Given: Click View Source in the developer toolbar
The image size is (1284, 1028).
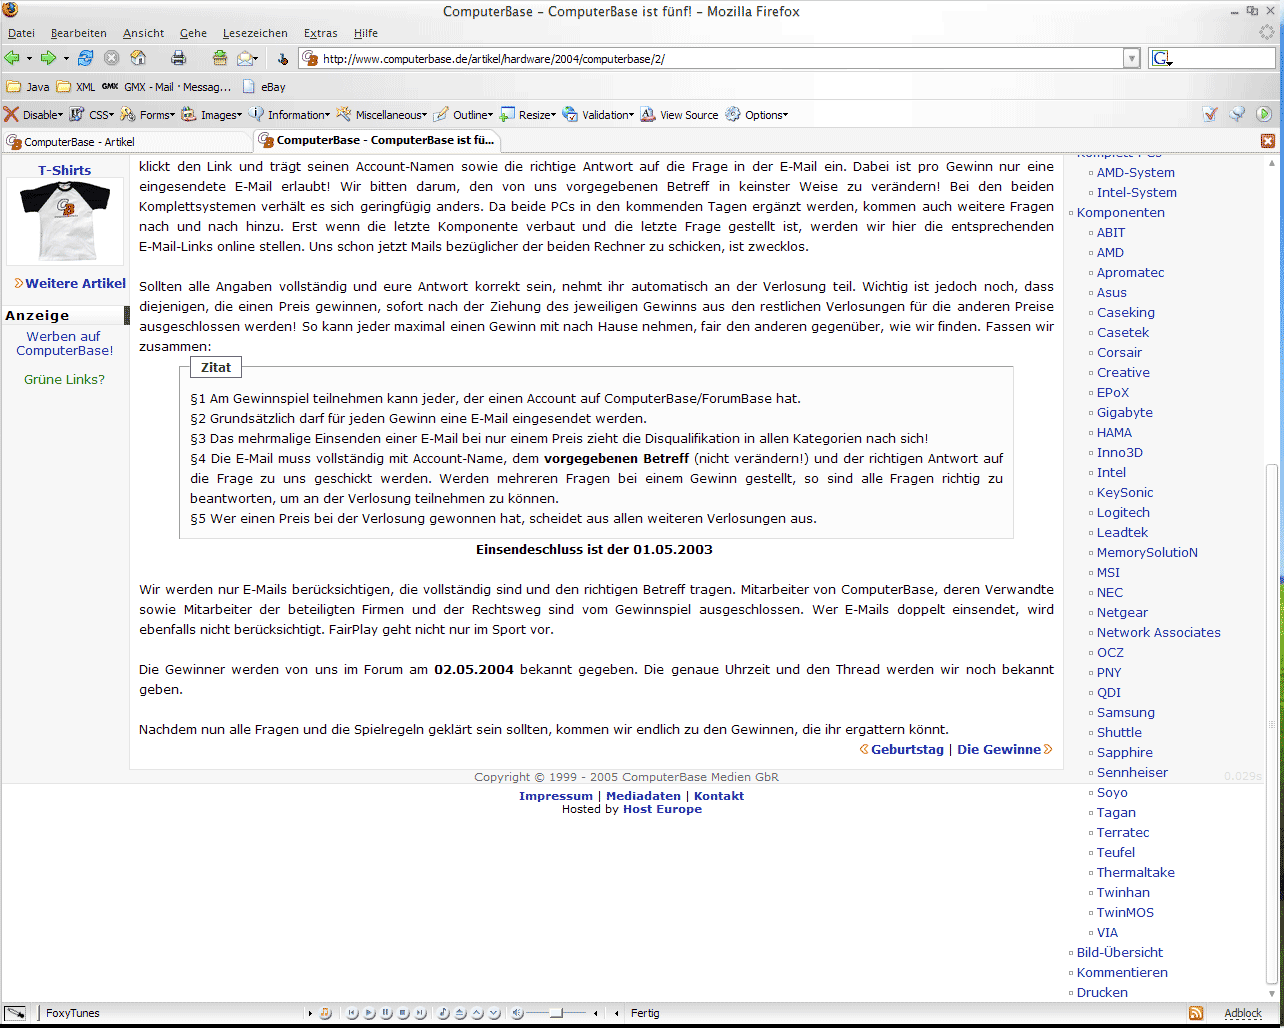Looking at the screenshot, I should pos(679,115).
